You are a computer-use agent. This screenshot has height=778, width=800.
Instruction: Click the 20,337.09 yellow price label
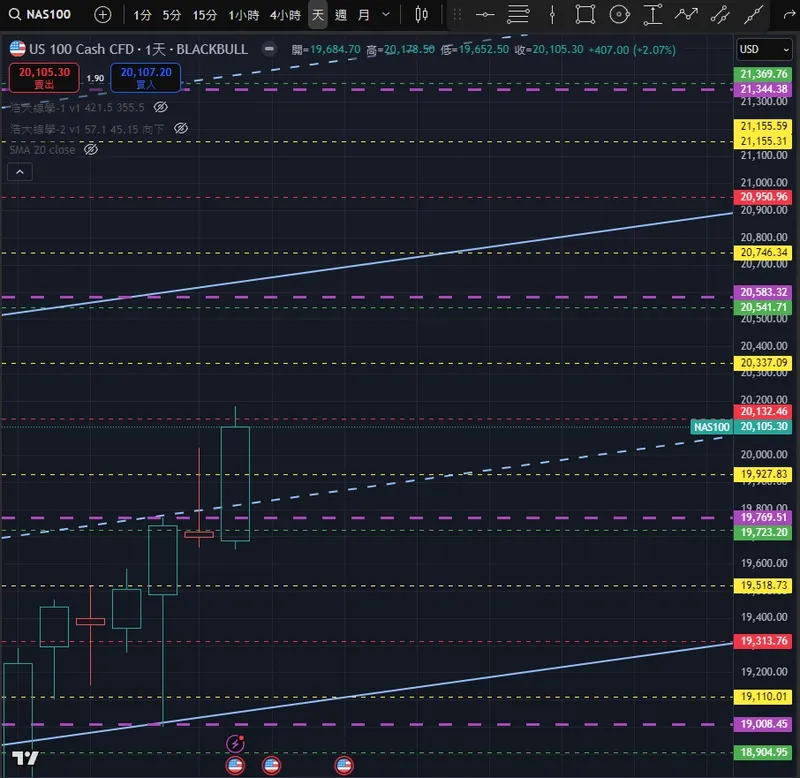(763, 363)
